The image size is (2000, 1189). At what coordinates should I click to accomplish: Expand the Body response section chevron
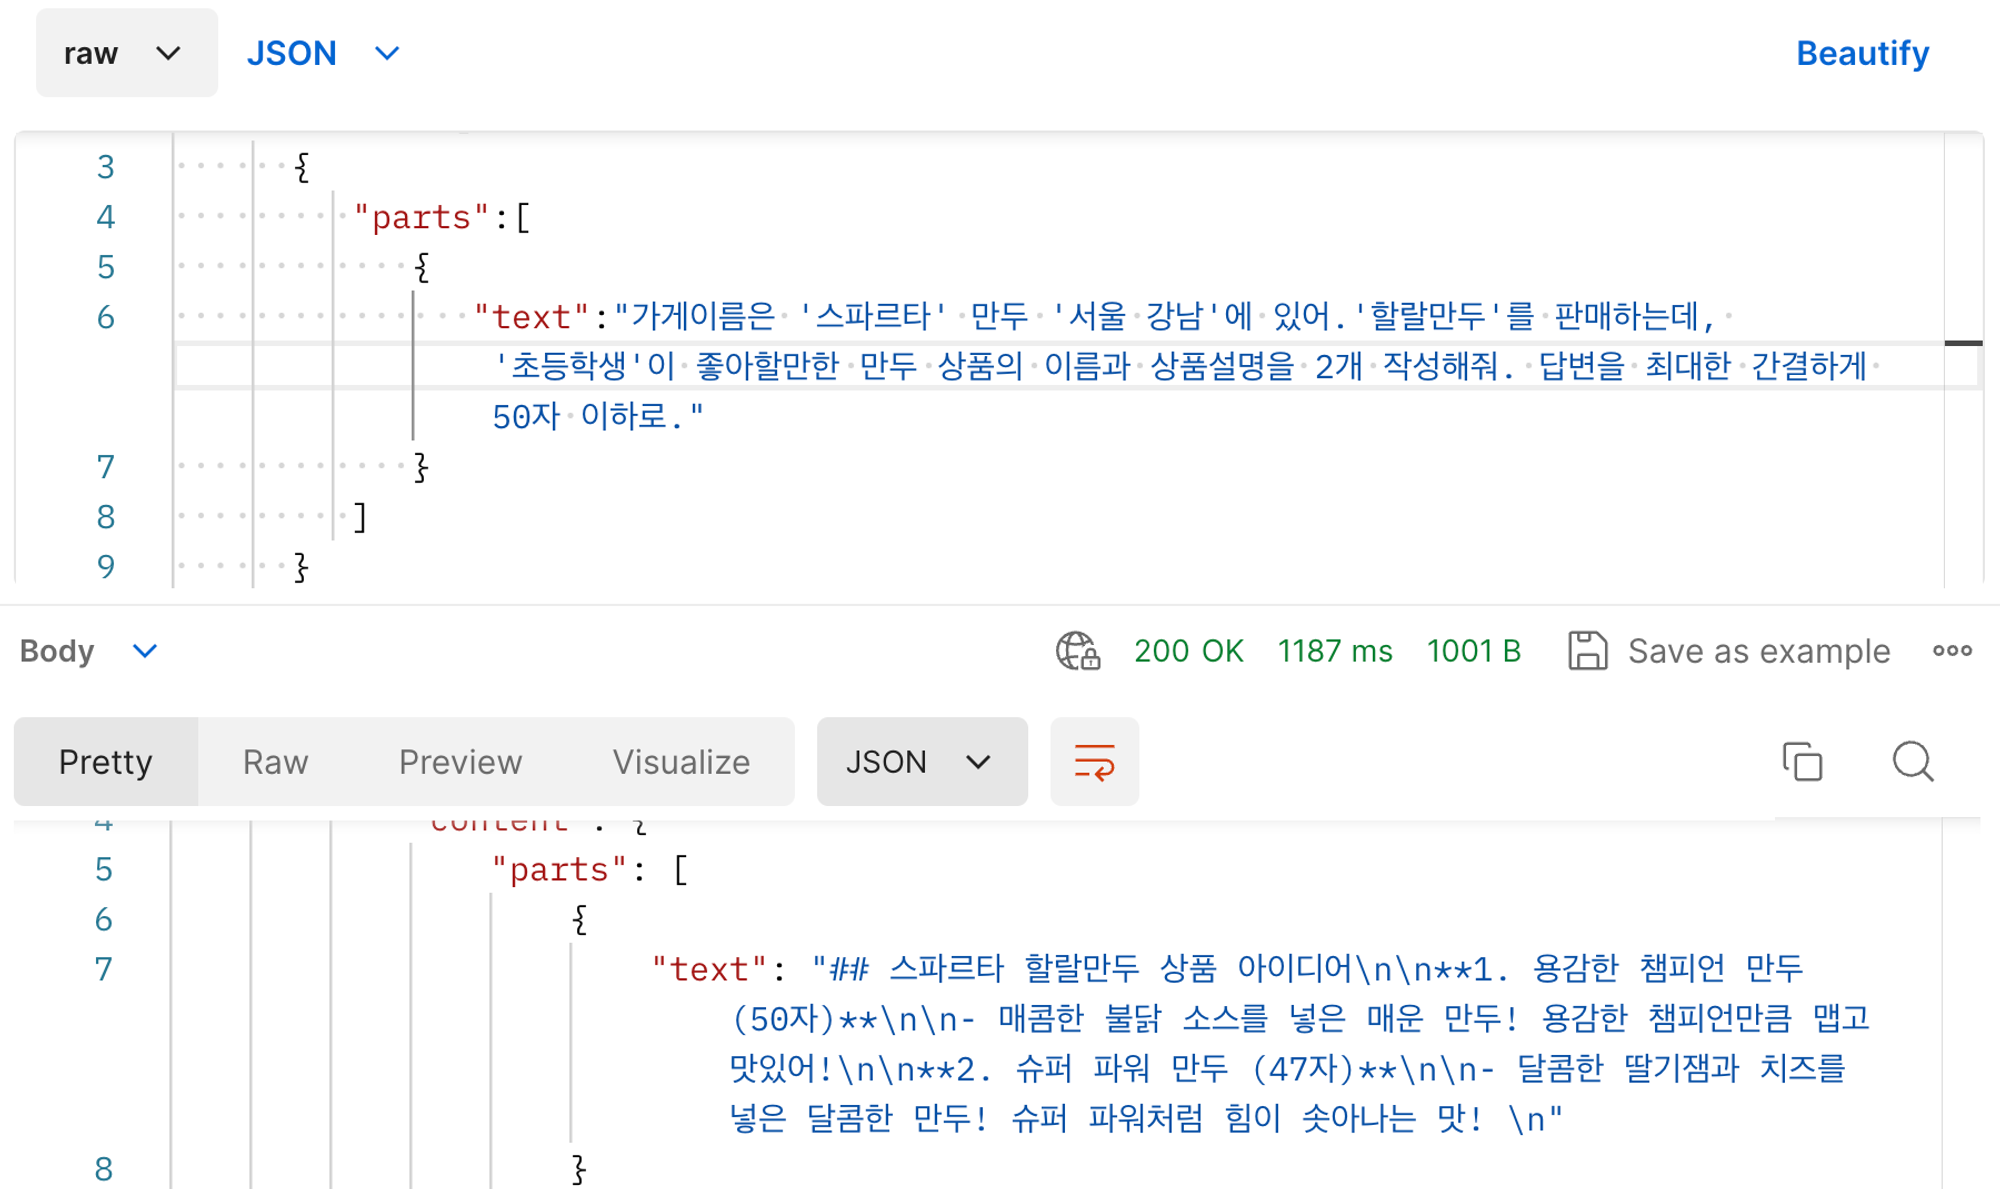point(145,651)
